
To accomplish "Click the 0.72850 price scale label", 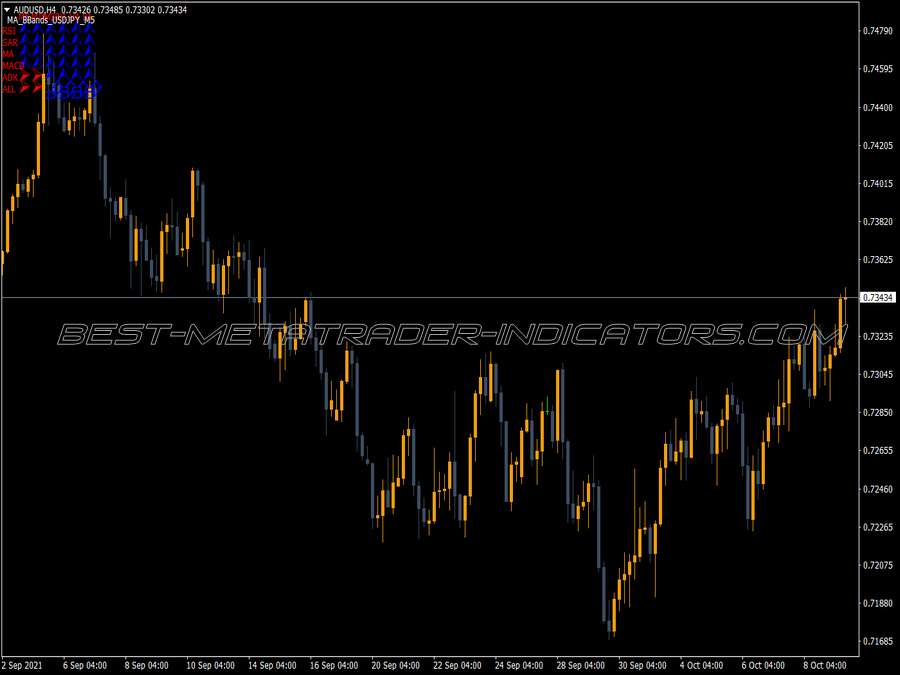I will (x=878, y=412).
